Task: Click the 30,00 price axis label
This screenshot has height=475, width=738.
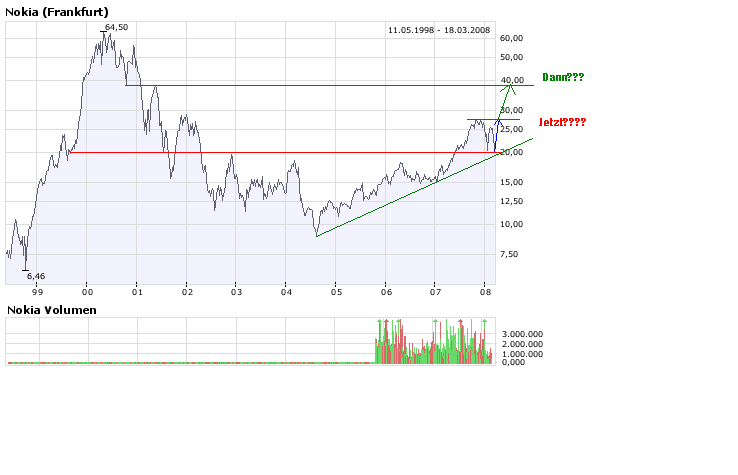Action: coord(512,110)
